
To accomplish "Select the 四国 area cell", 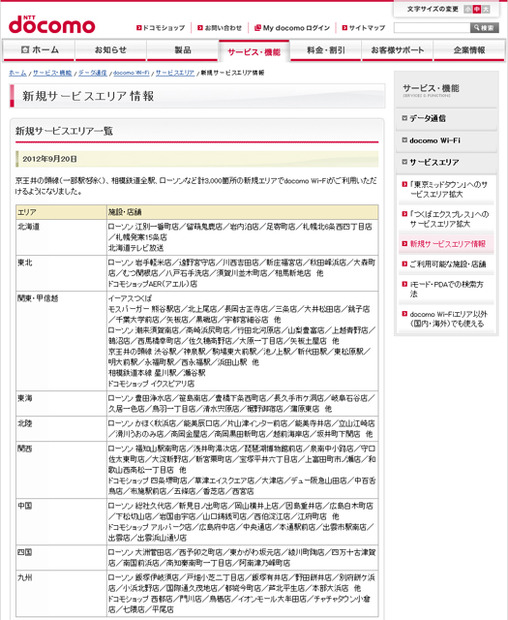I will coord(61,558).
